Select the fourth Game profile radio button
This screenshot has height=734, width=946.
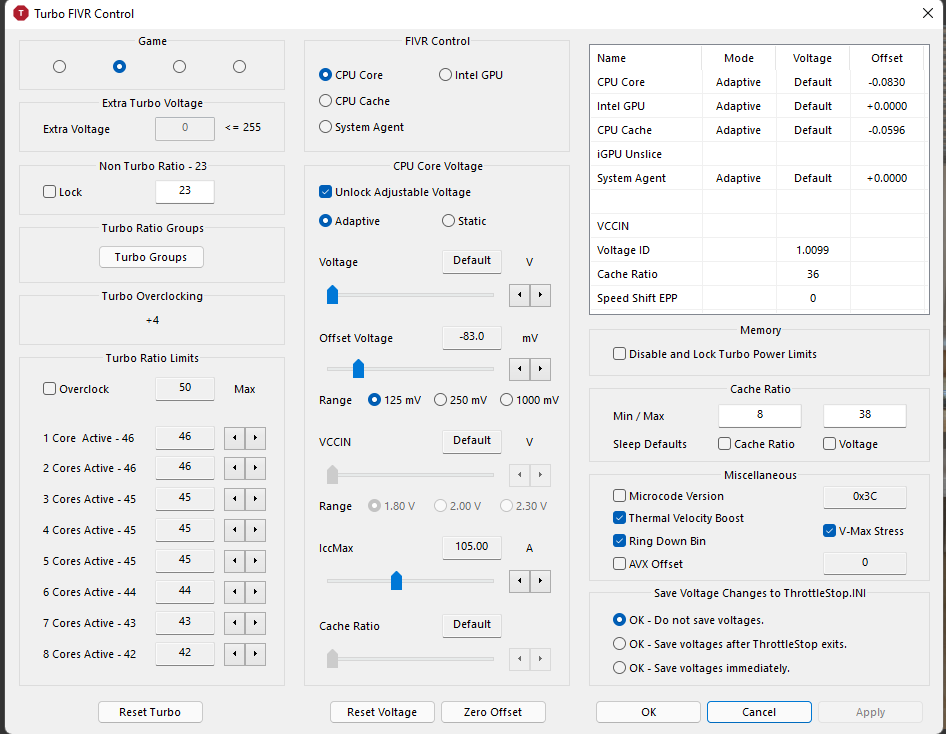point(240,66)
